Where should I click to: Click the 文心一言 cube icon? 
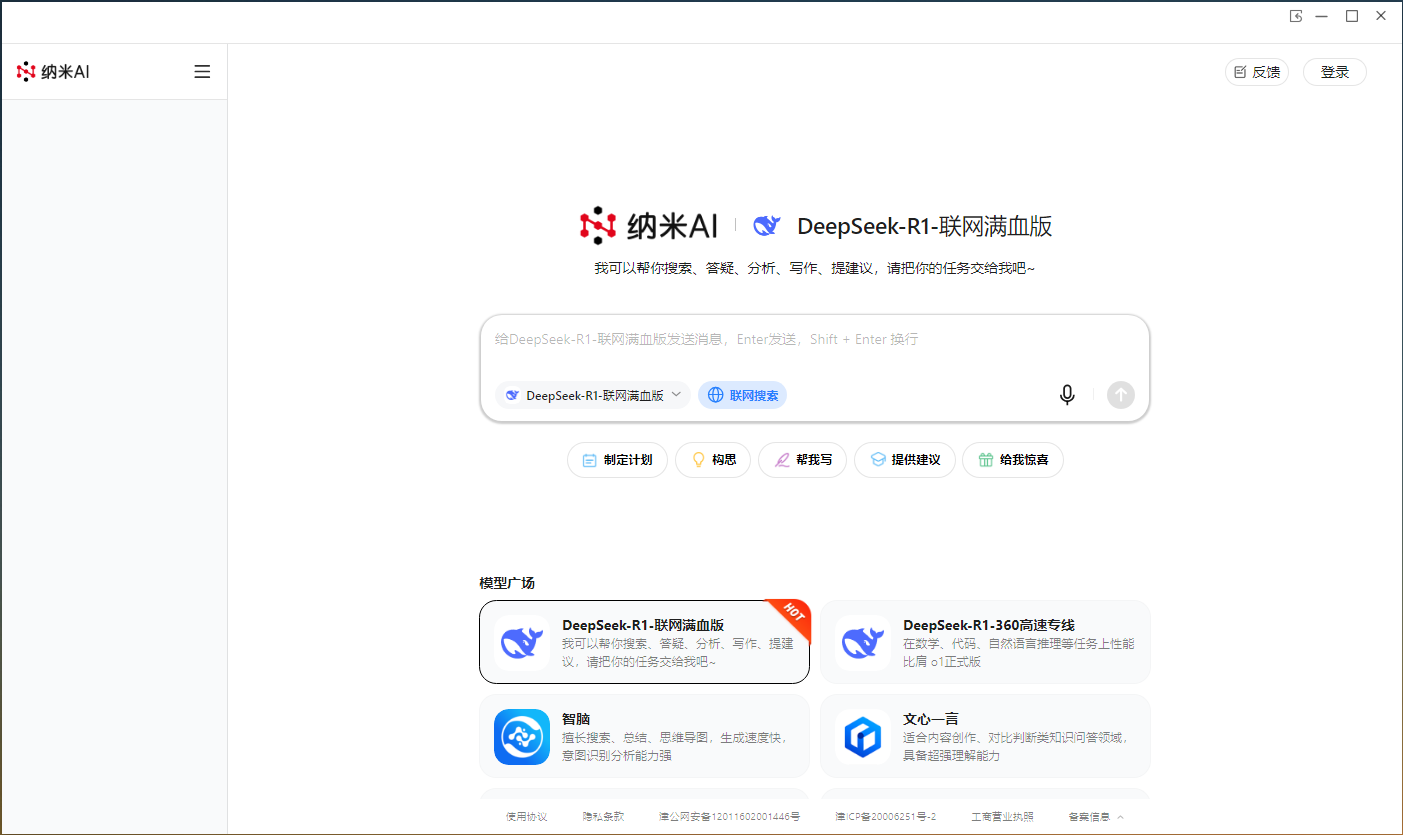tap(863, 737)
